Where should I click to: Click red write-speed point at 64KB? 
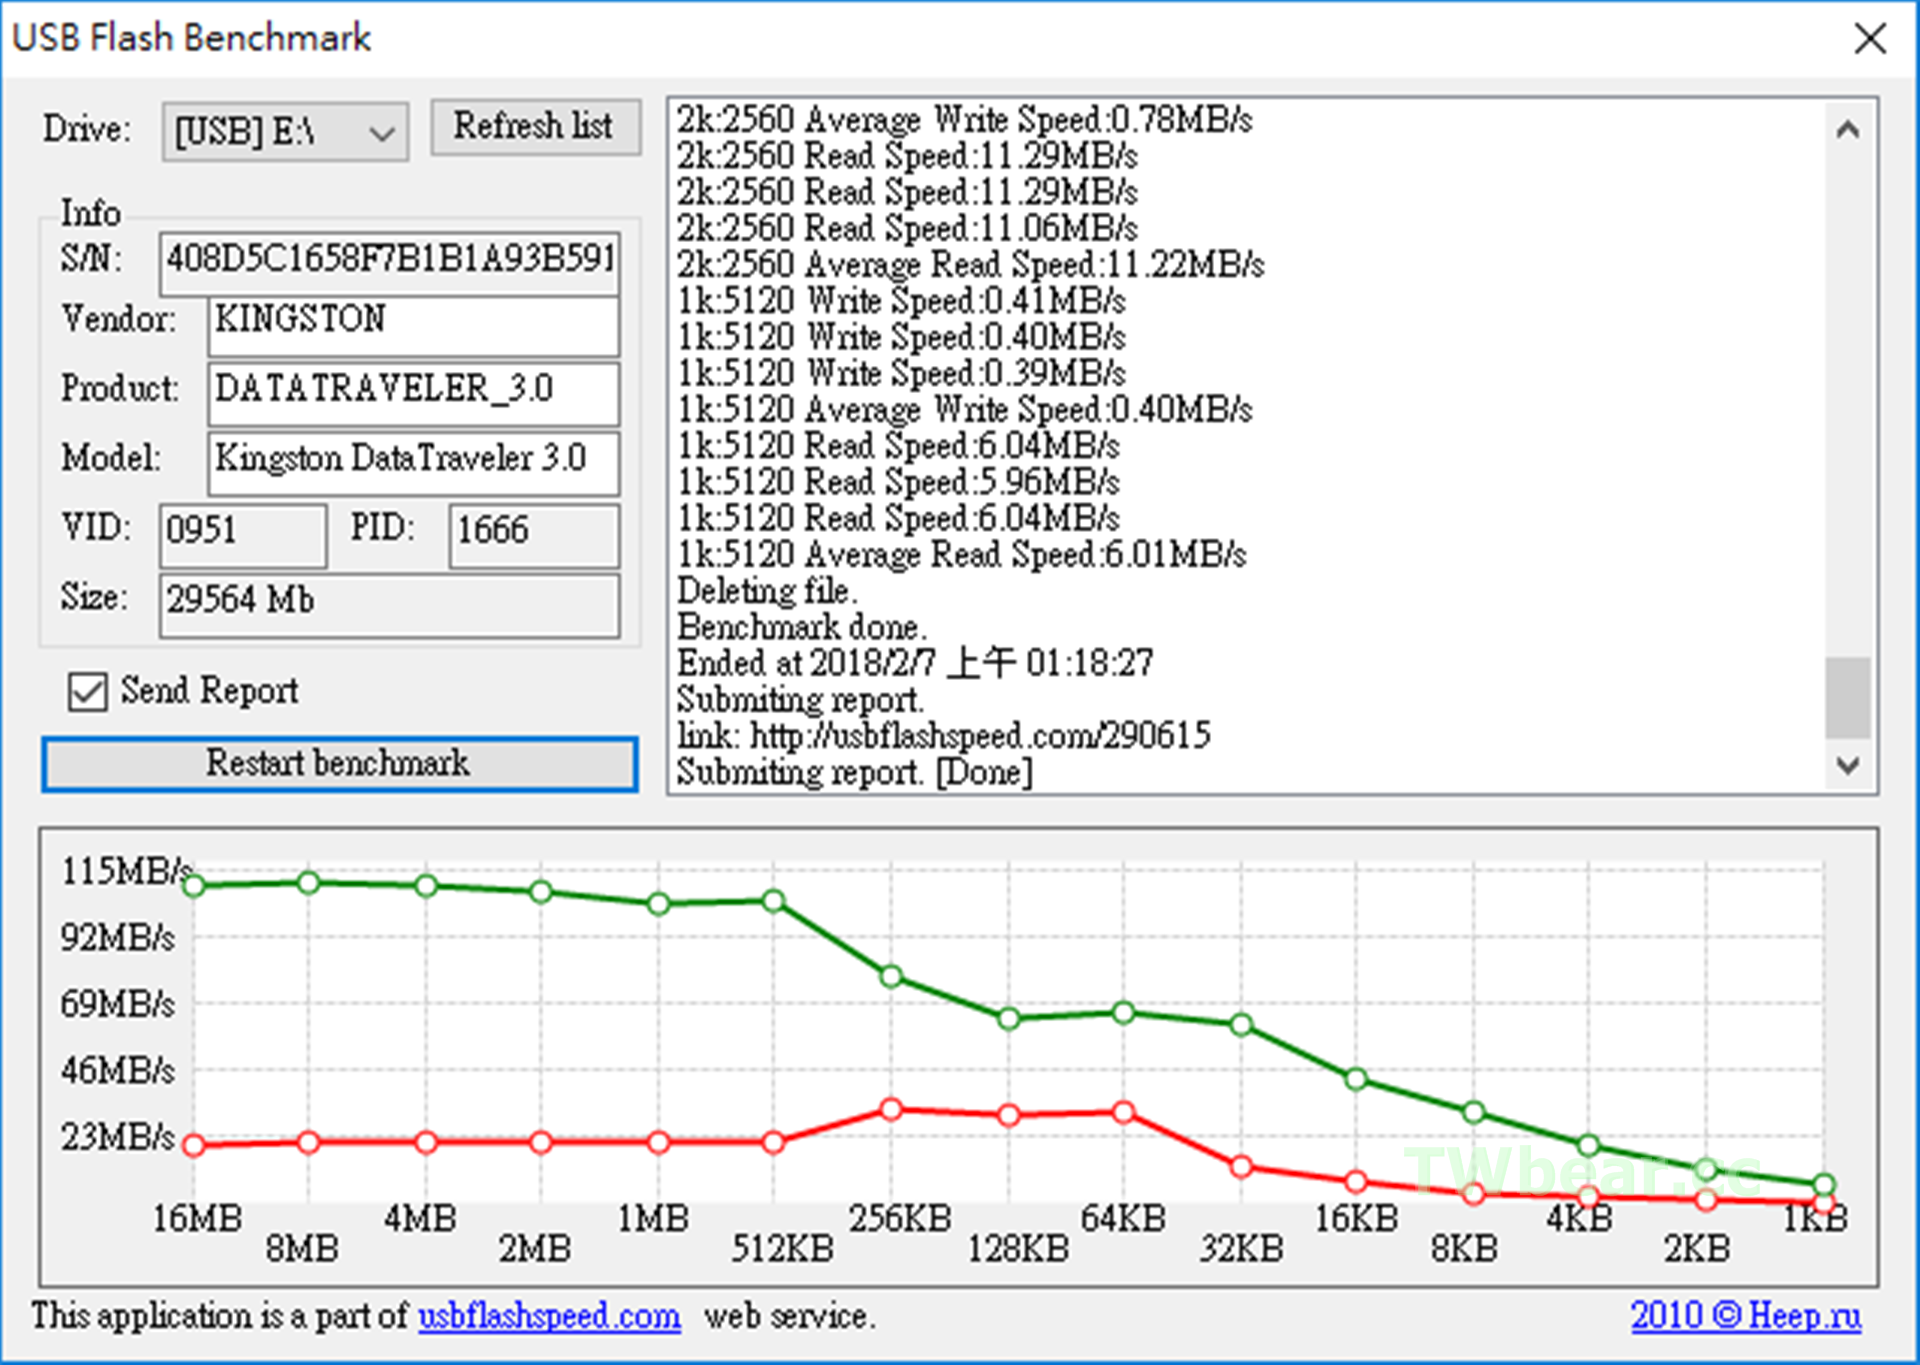pos(1123,1112)
